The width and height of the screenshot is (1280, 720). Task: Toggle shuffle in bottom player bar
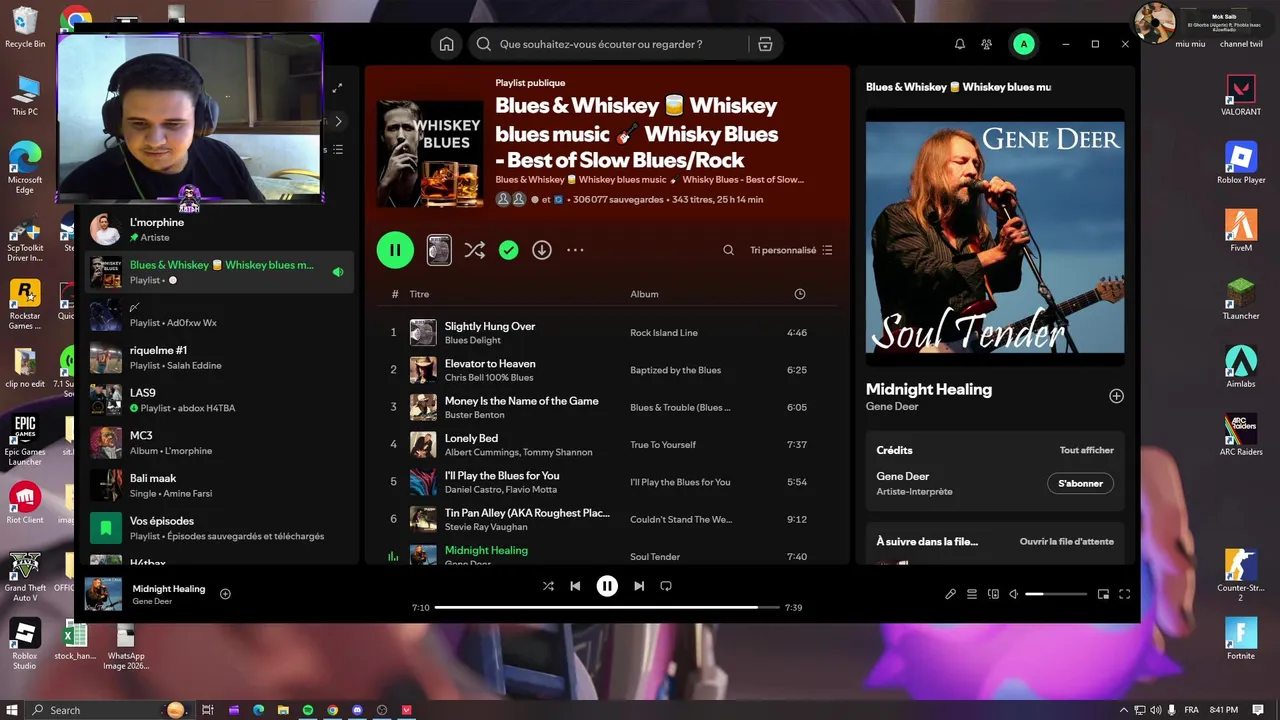(548, 586)
